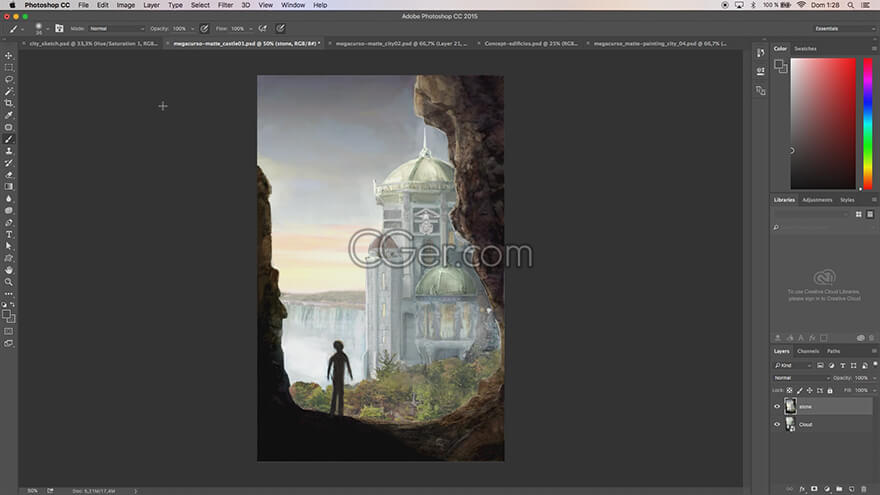The image size is (880, 495).
Task: Select the Horizontal Type tool
Action: tap(8, 234)
